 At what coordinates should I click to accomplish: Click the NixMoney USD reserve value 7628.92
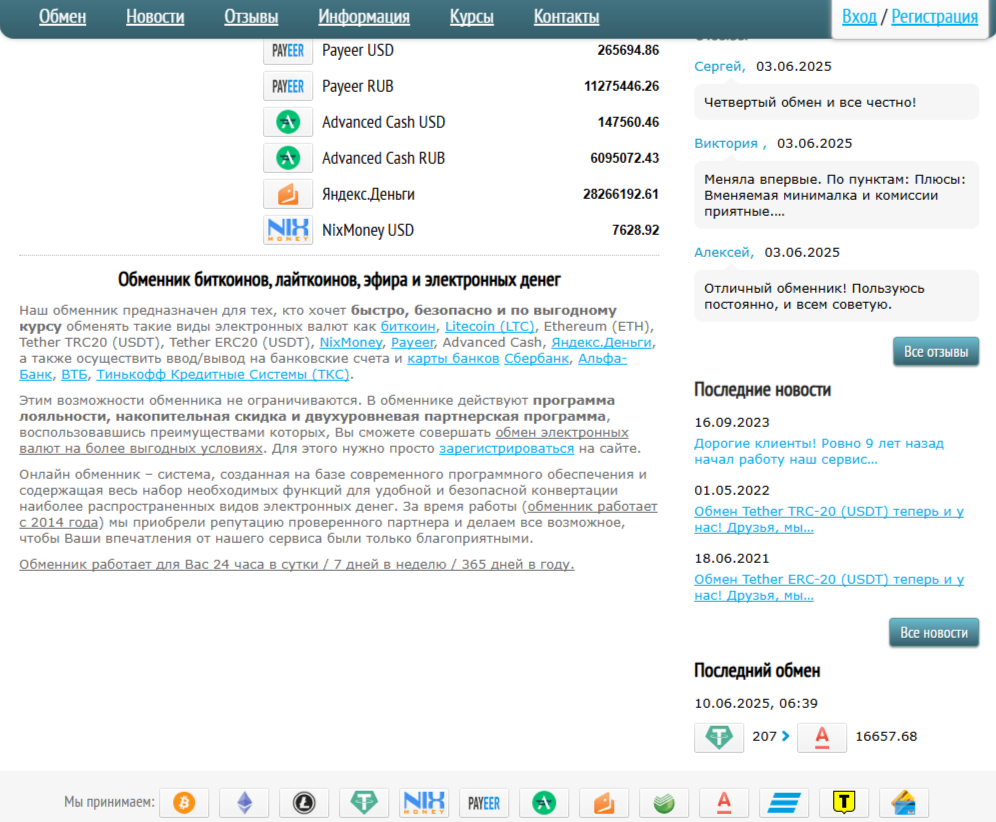pyautogui.click(x=635, y=230)
